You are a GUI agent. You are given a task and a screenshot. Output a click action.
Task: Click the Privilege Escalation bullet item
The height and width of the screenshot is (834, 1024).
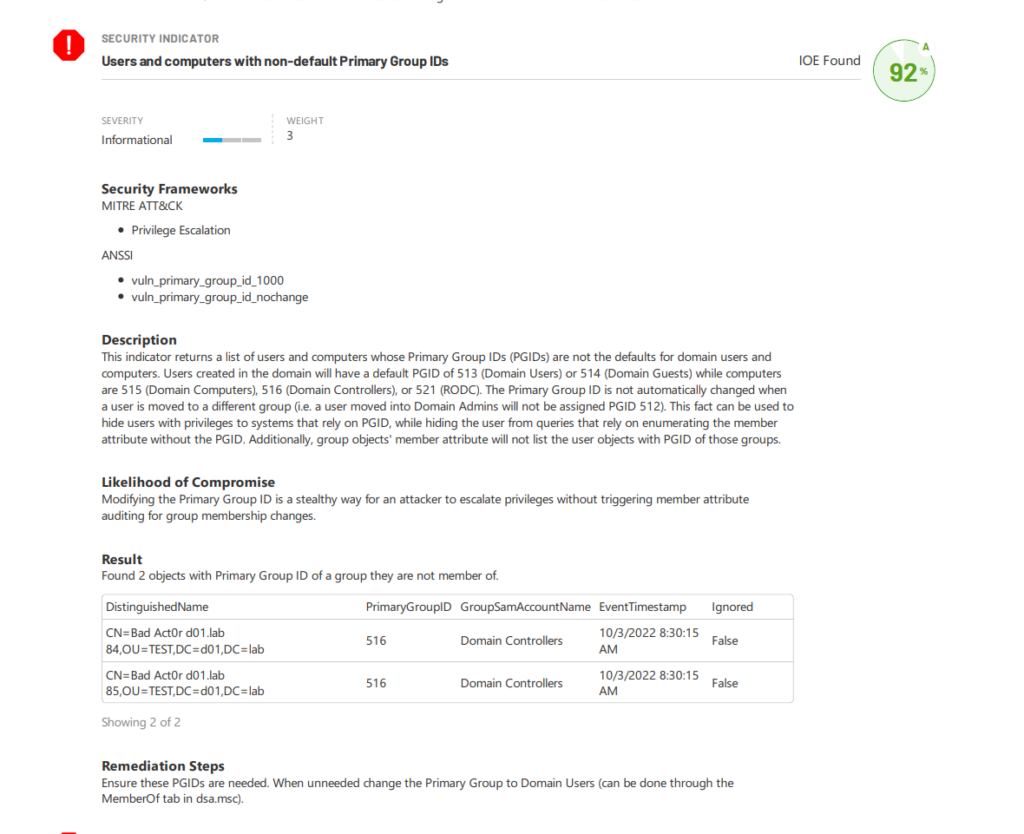click(x=181, y=230)
